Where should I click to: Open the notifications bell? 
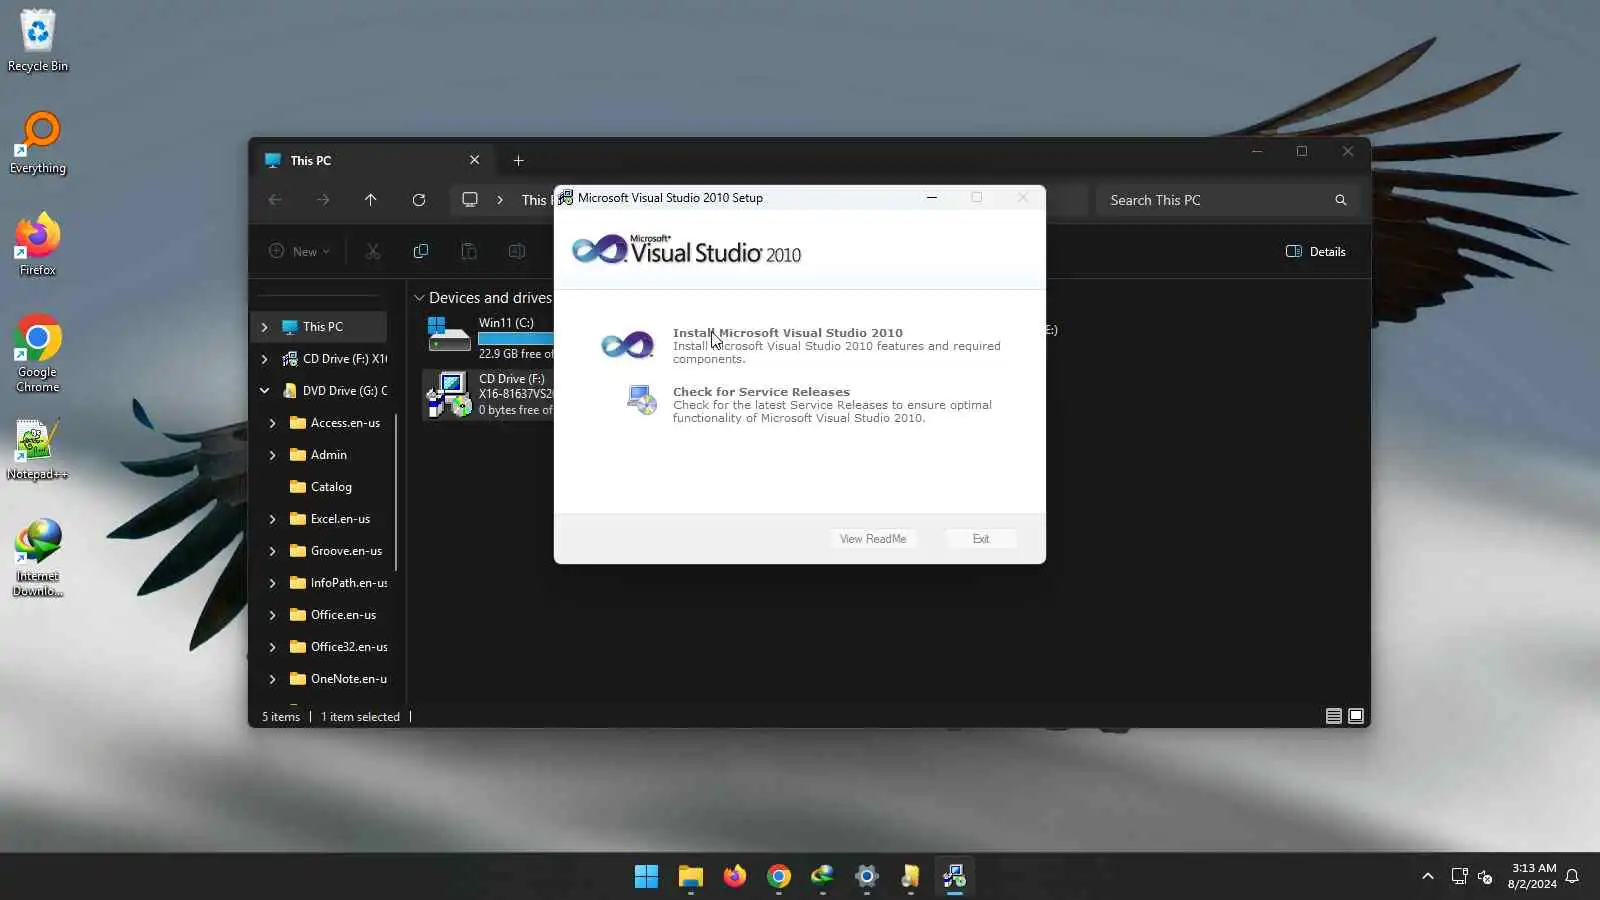[1572, 877]
